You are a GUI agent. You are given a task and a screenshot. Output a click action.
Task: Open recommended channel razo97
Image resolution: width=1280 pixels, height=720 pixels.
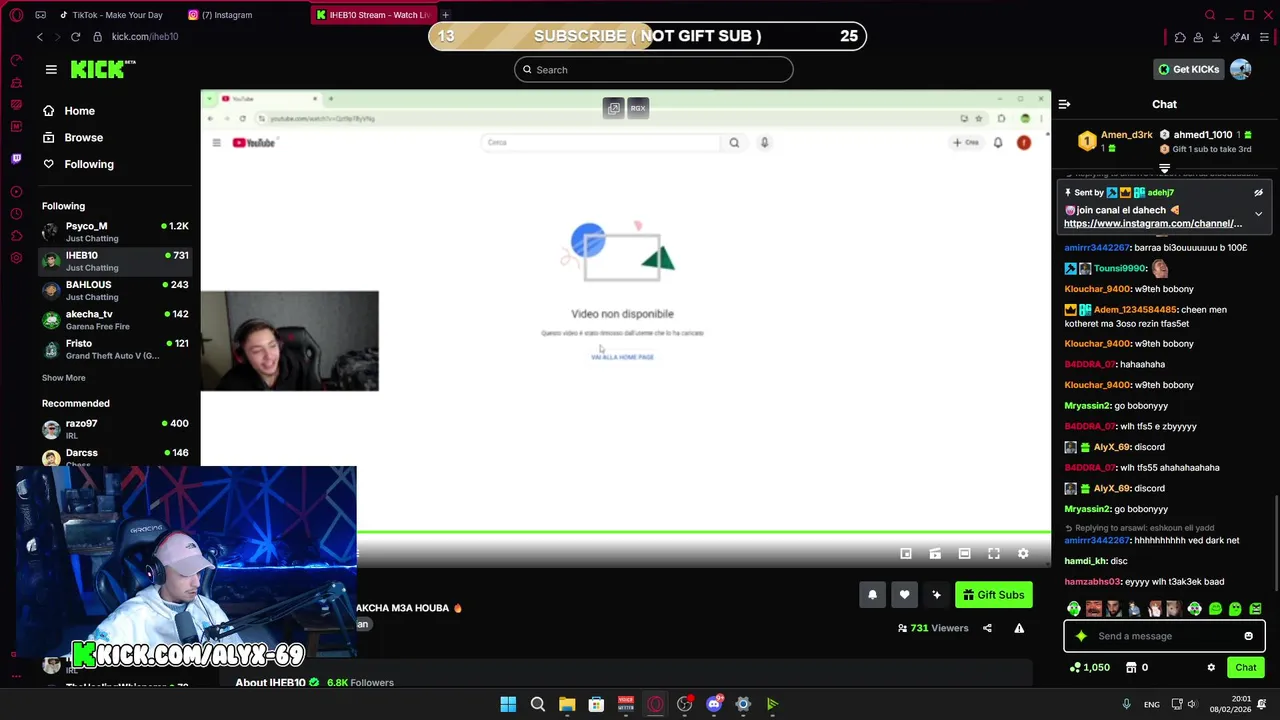tap(115, 429)
